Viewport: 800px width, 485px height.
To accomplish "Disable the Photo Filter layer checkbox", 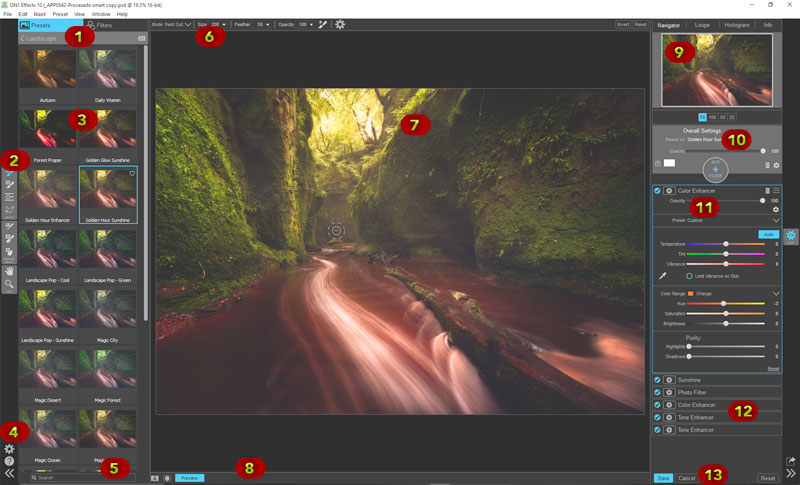I will [x=657, y=393].
